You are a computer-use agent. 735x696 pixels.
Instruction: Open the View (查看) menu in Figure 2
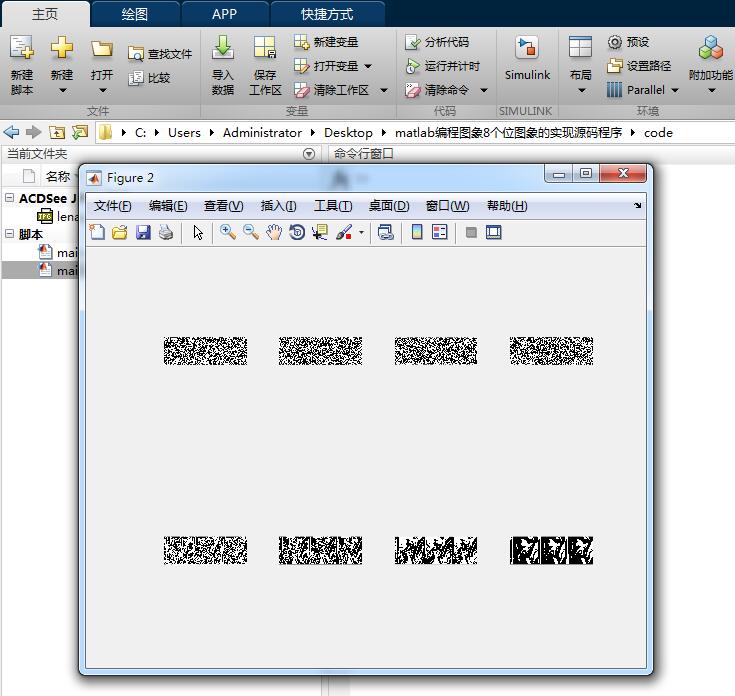(224, 206)
